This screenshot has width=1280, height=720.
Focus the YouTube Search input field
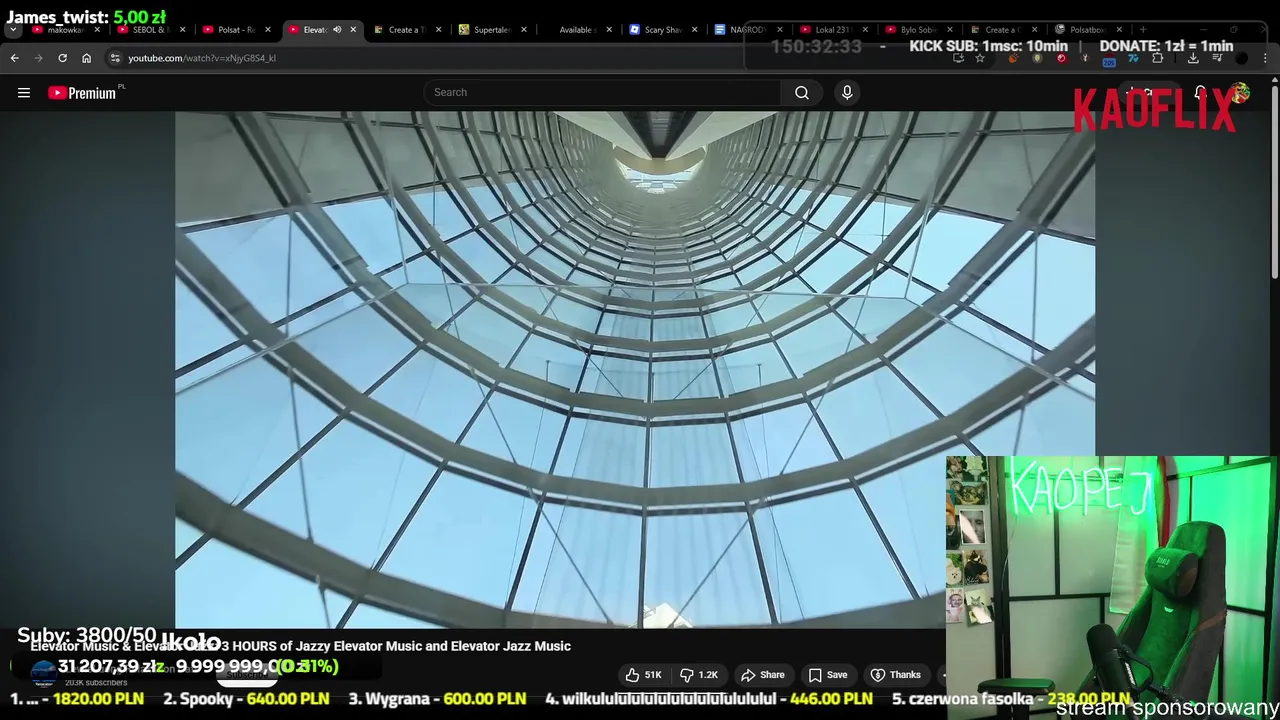[x=603, y=93]
